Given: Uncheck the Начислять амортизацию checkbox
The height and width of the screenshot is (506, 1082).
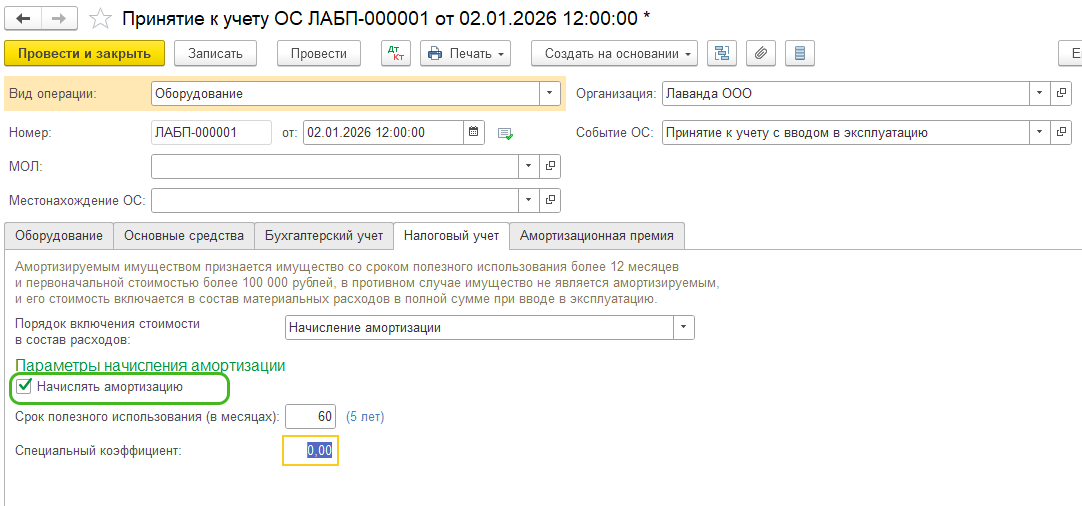Looking at the screenshot, I should (25, 386).
